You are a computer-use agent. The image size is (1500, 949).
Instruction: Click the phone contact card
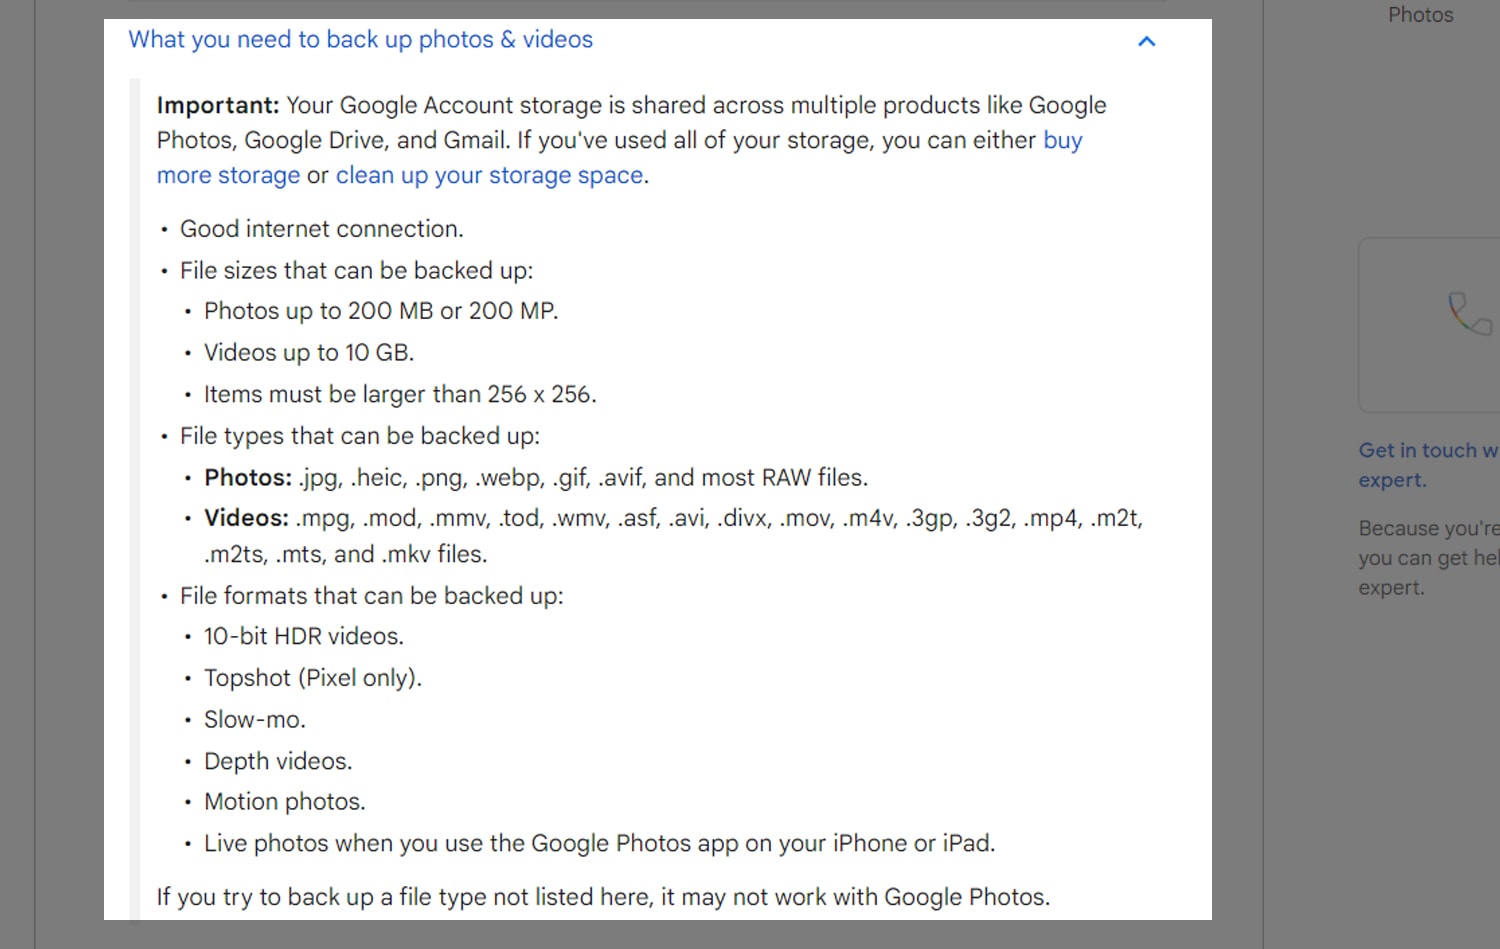[1440, 325]
